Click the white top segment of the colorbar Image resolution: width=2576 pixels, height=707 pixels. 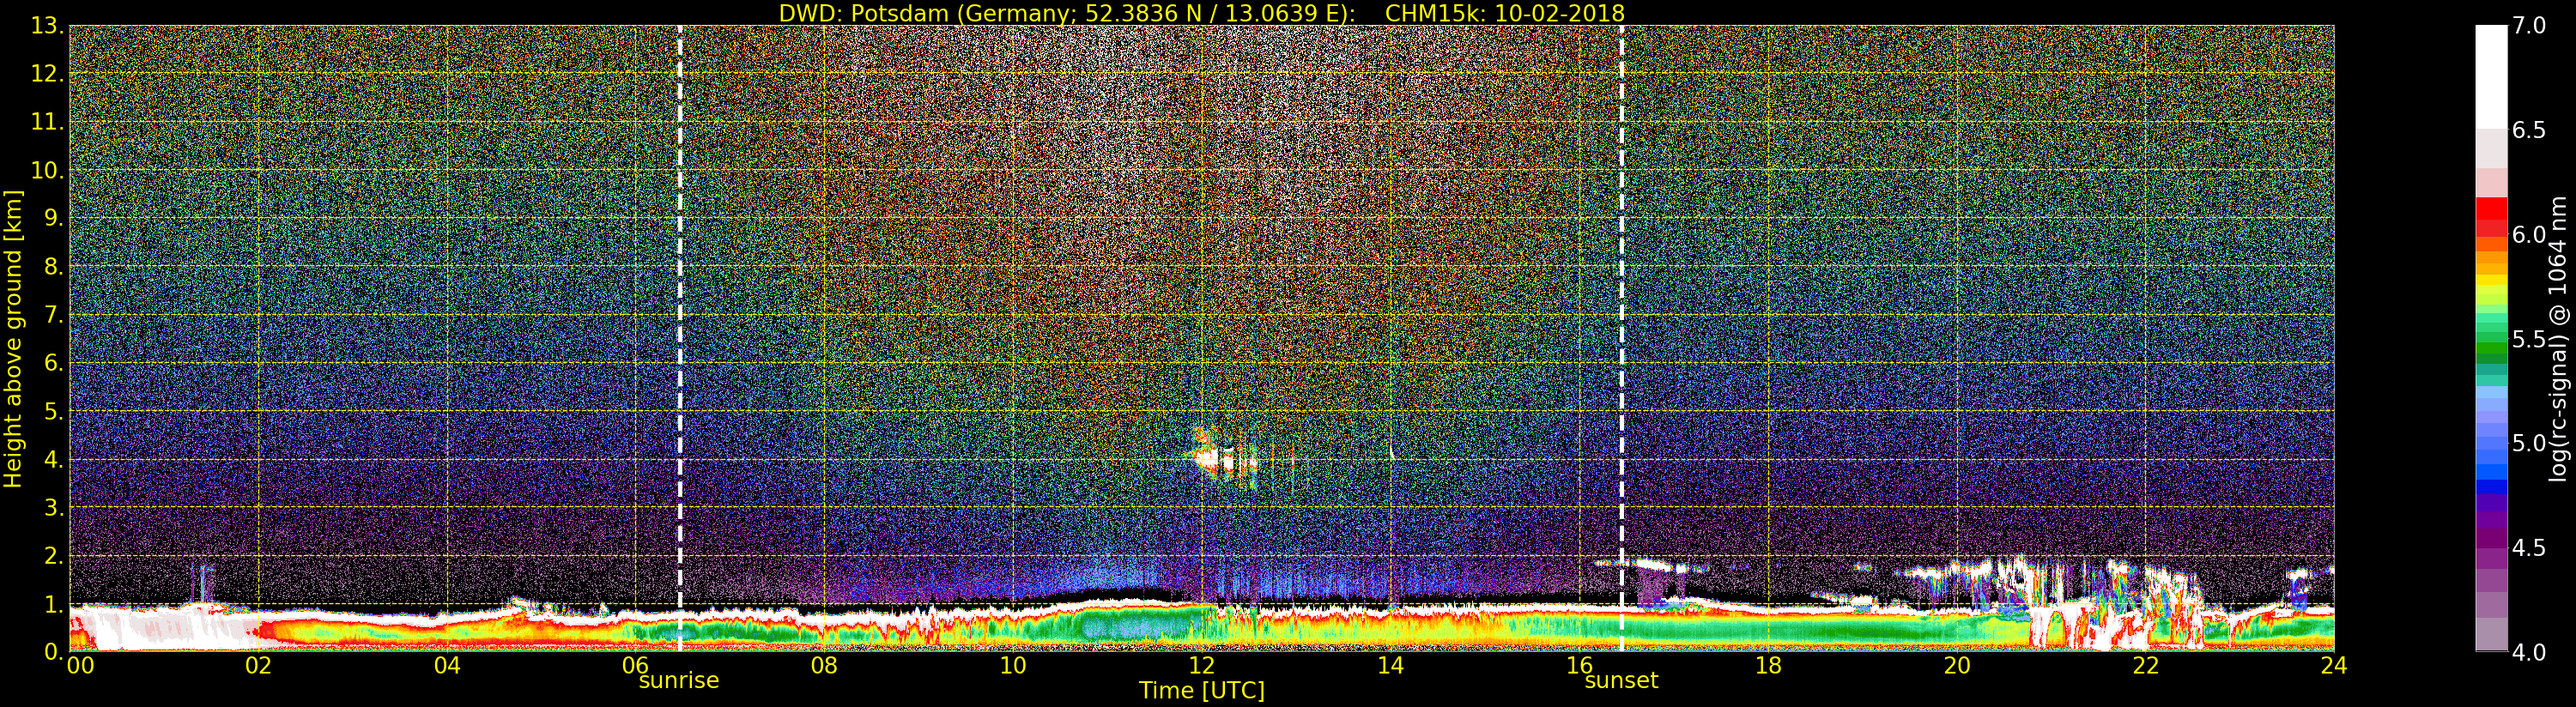(x=2491, y=77)
